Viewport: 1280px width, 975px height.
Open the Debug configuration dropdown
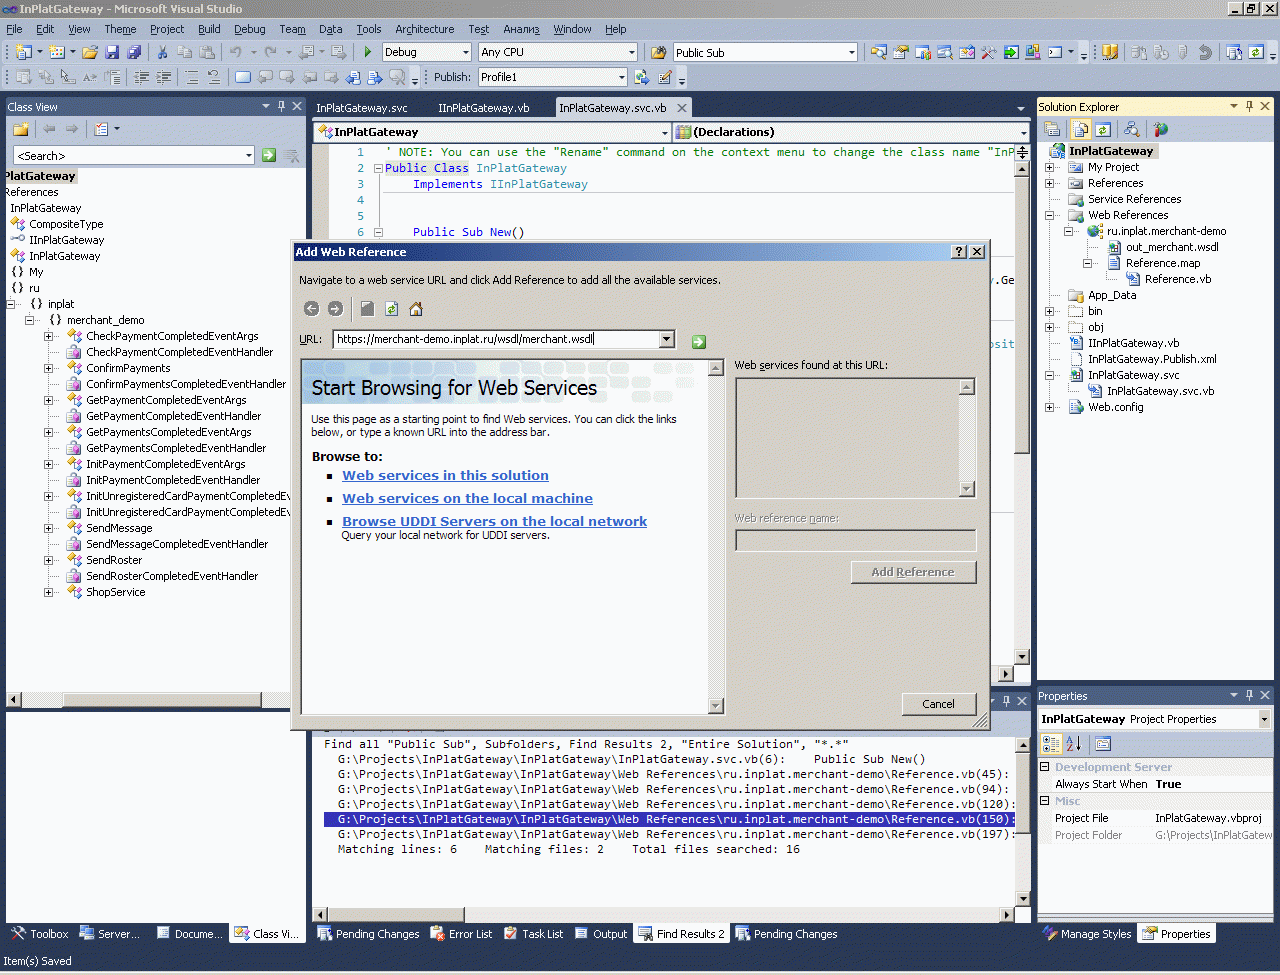coord(465,52)
